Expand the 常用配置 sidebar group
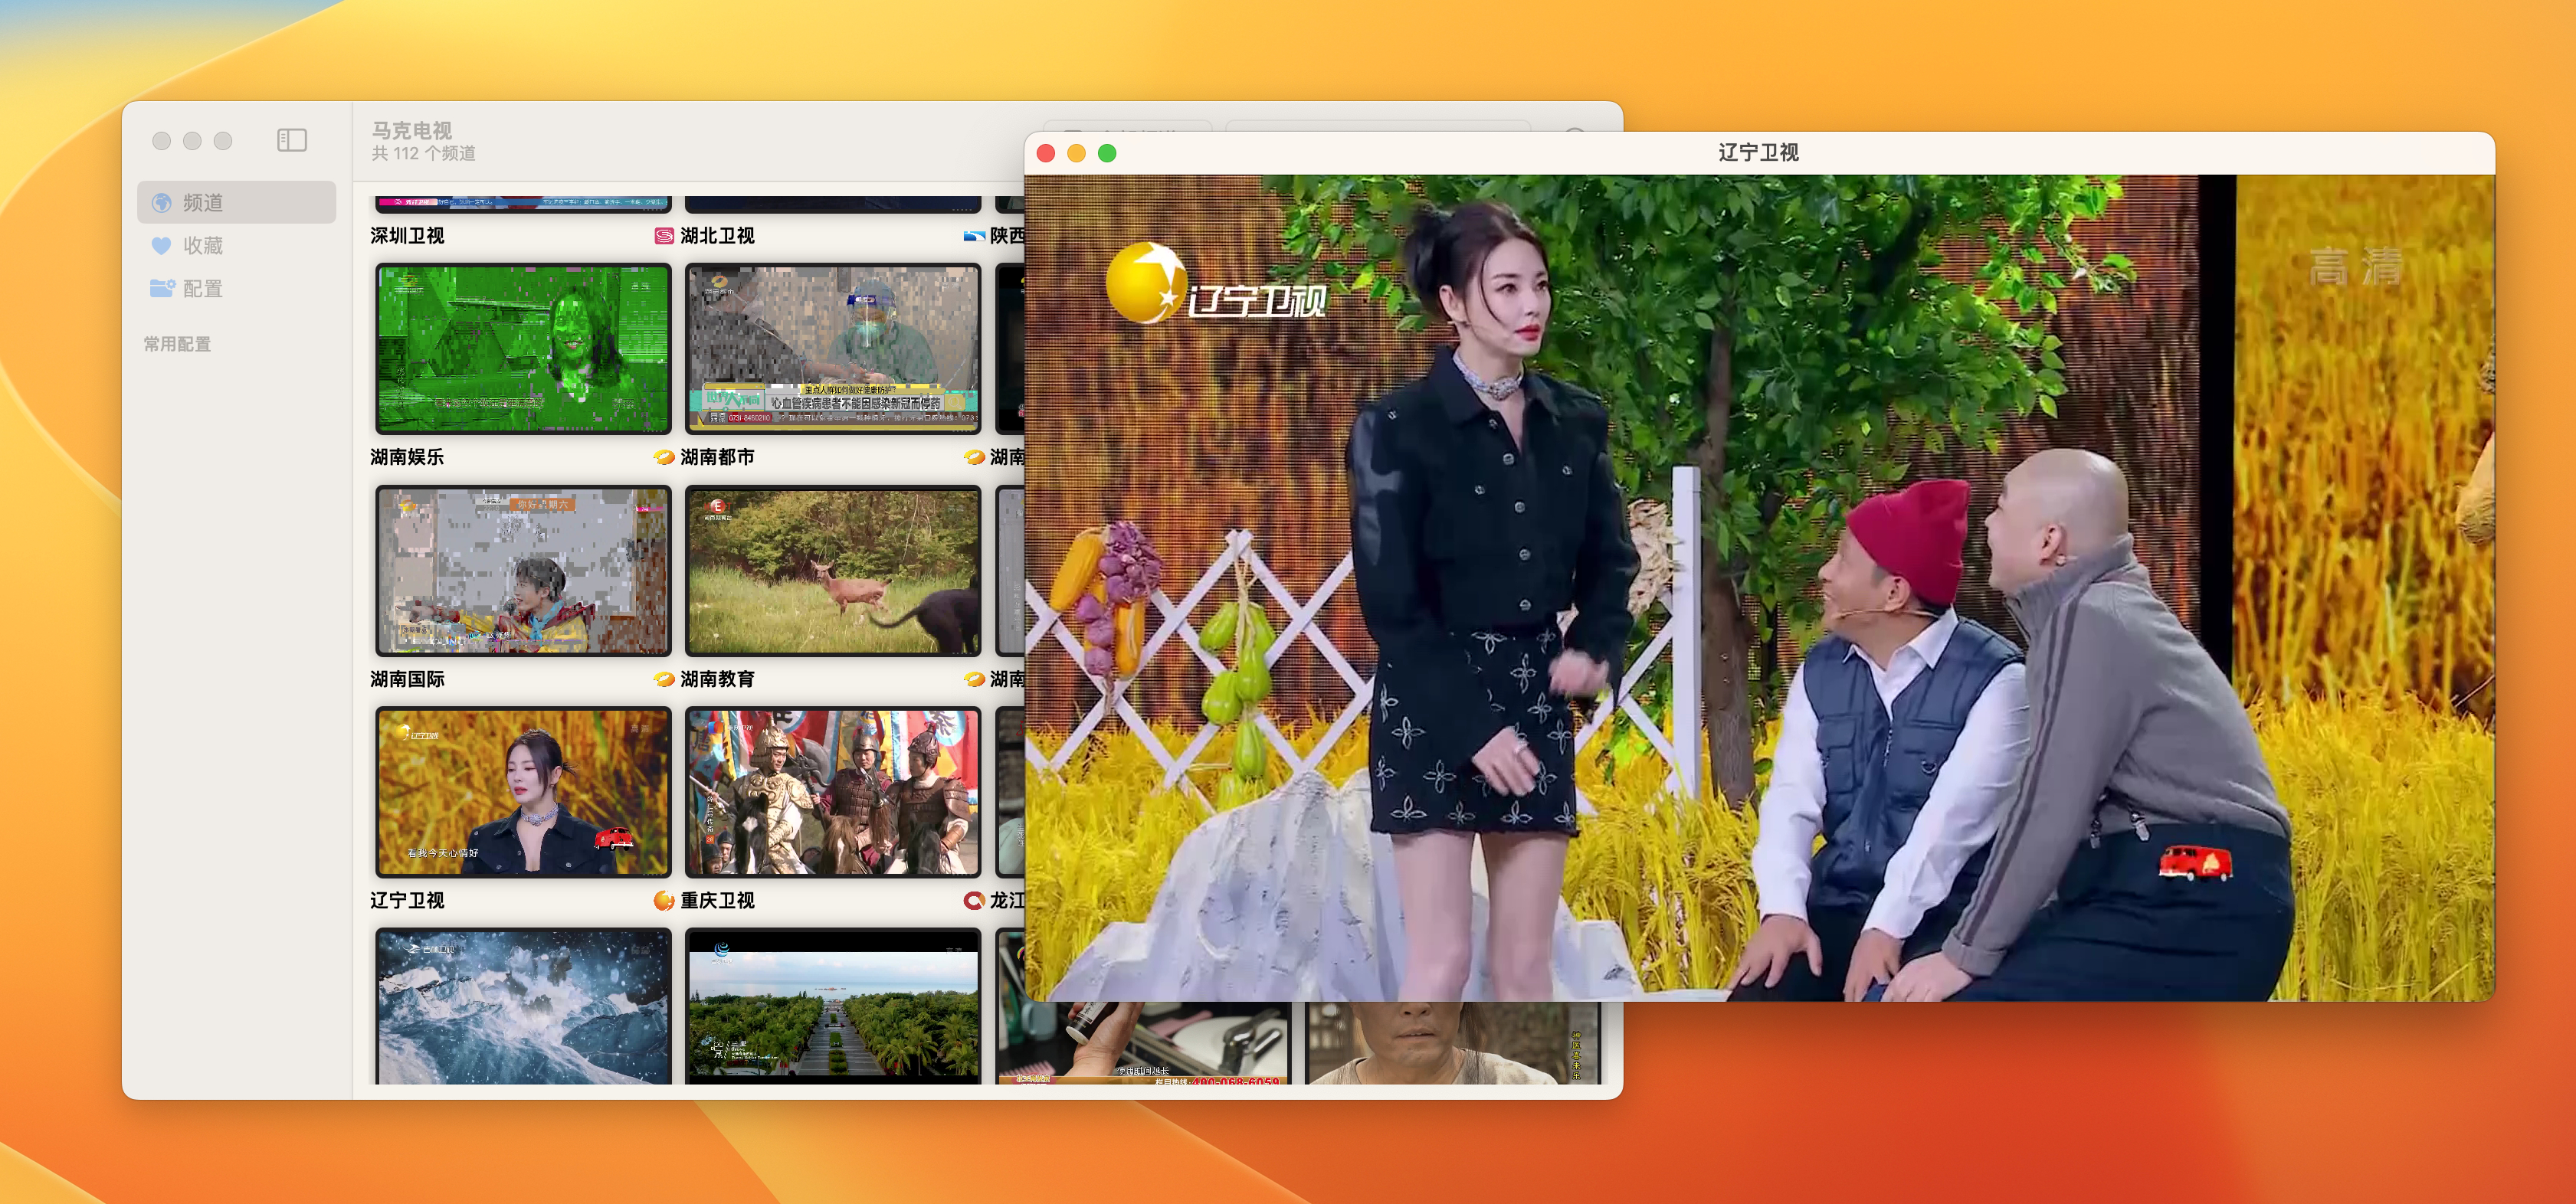 click(177, 344)
